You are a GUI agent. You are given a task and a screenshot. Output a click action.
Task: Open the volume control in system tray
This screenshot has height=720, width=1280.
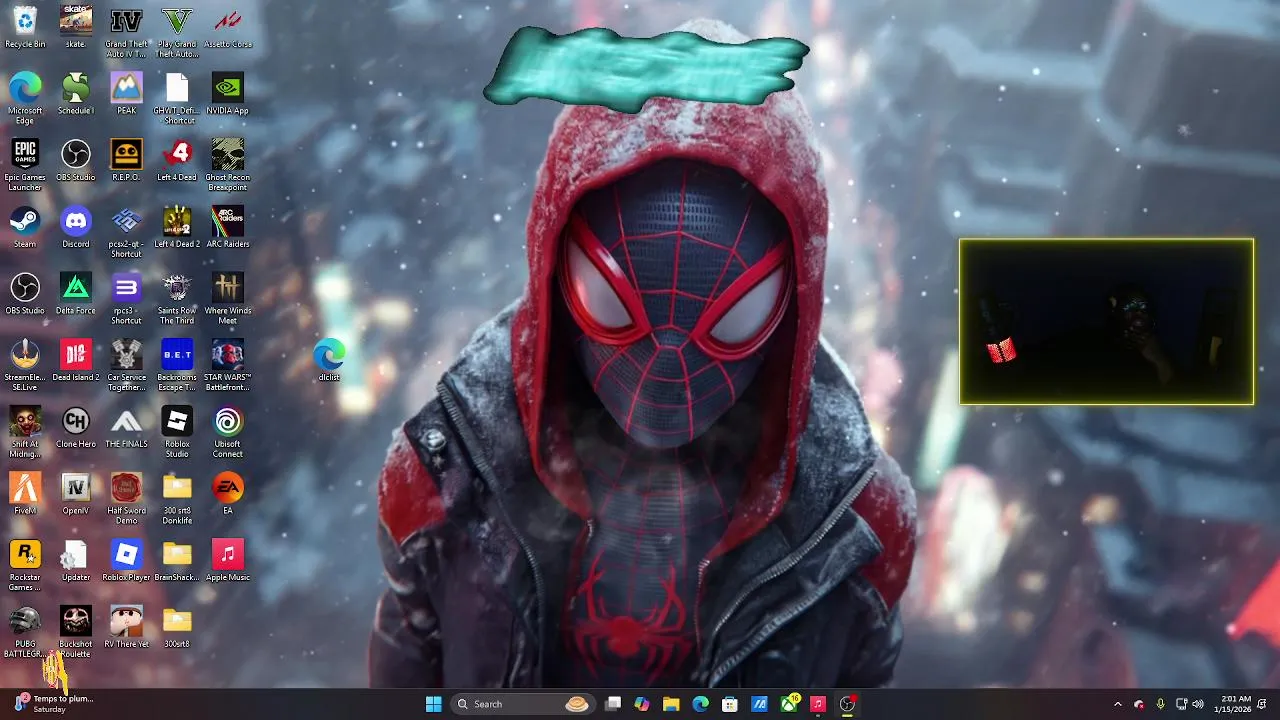tap(1198, 704)
